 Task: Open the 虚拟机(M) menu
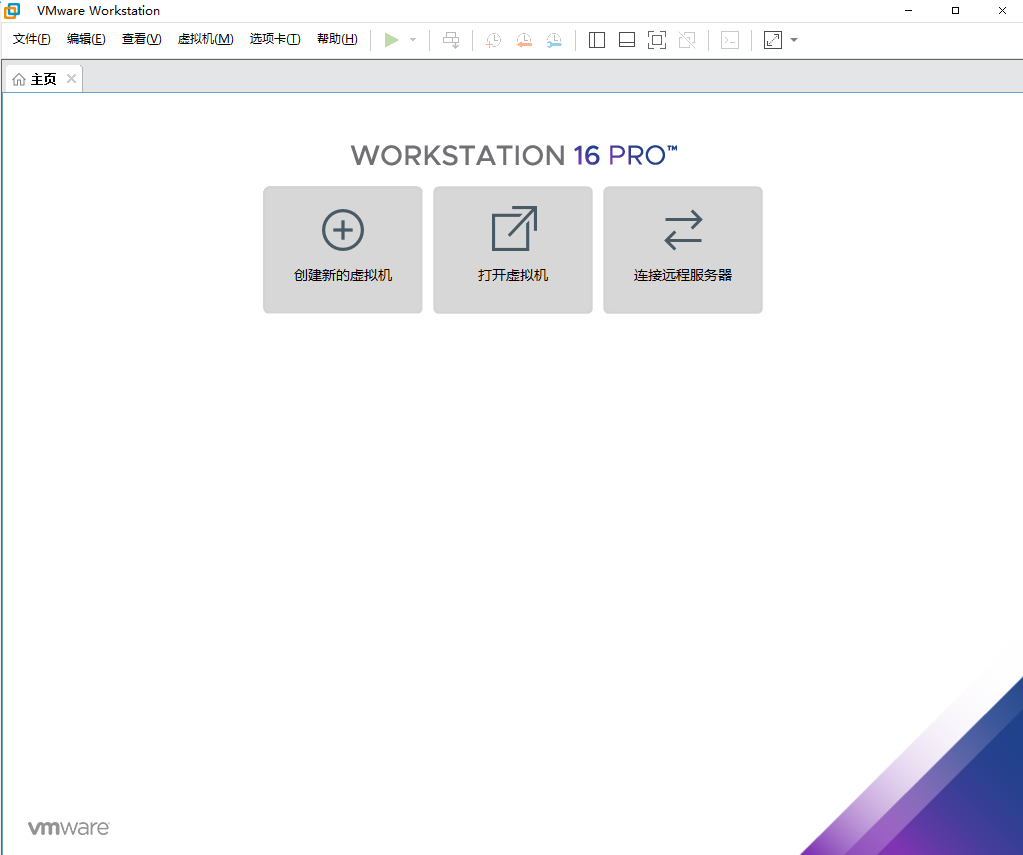click(206, 39)
